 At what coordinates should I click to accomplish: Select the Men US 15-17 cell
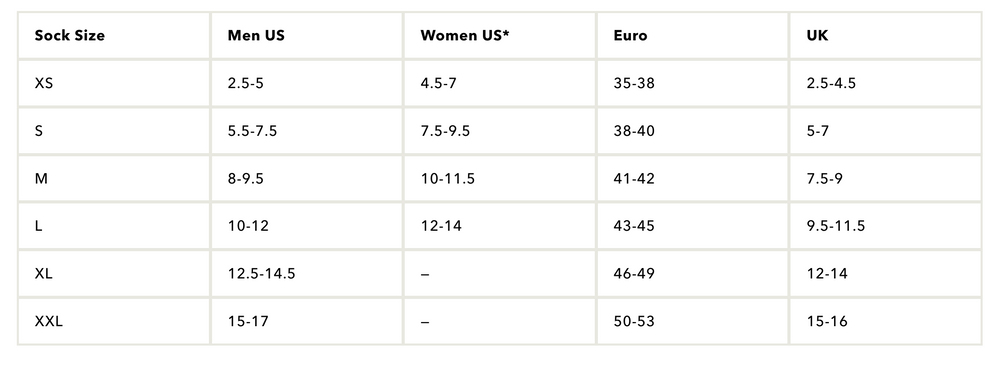307,322
